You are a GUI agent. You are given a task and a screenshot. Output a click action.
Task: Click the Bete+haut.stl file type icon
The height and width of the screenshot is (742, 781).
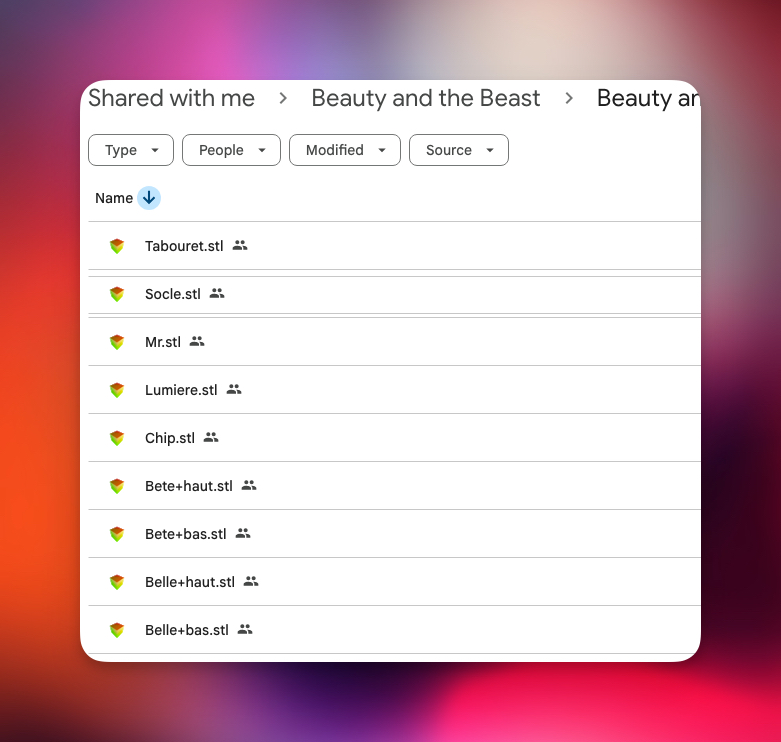117,486
